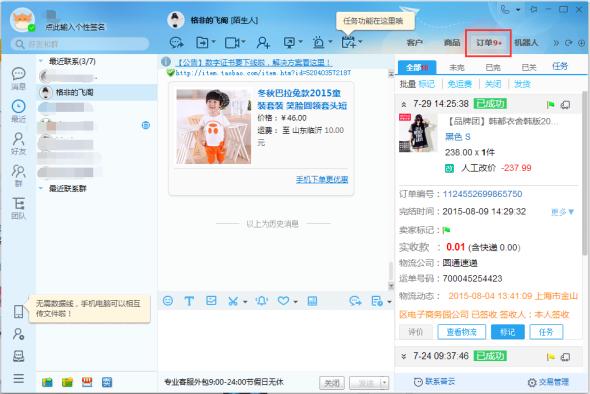
Task: Click the contact settings icon in the sidebar
Action: pos(18,334)
